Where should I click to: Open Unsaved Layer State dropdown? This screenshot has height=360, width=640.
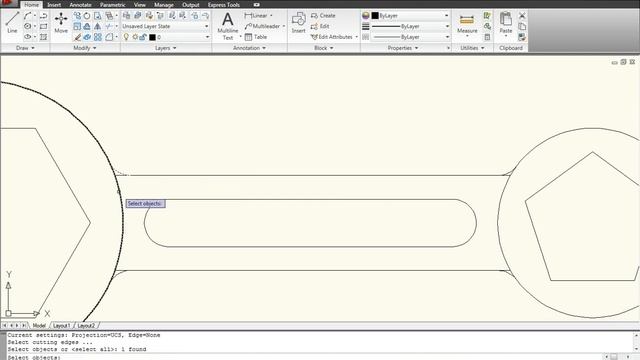166,26
